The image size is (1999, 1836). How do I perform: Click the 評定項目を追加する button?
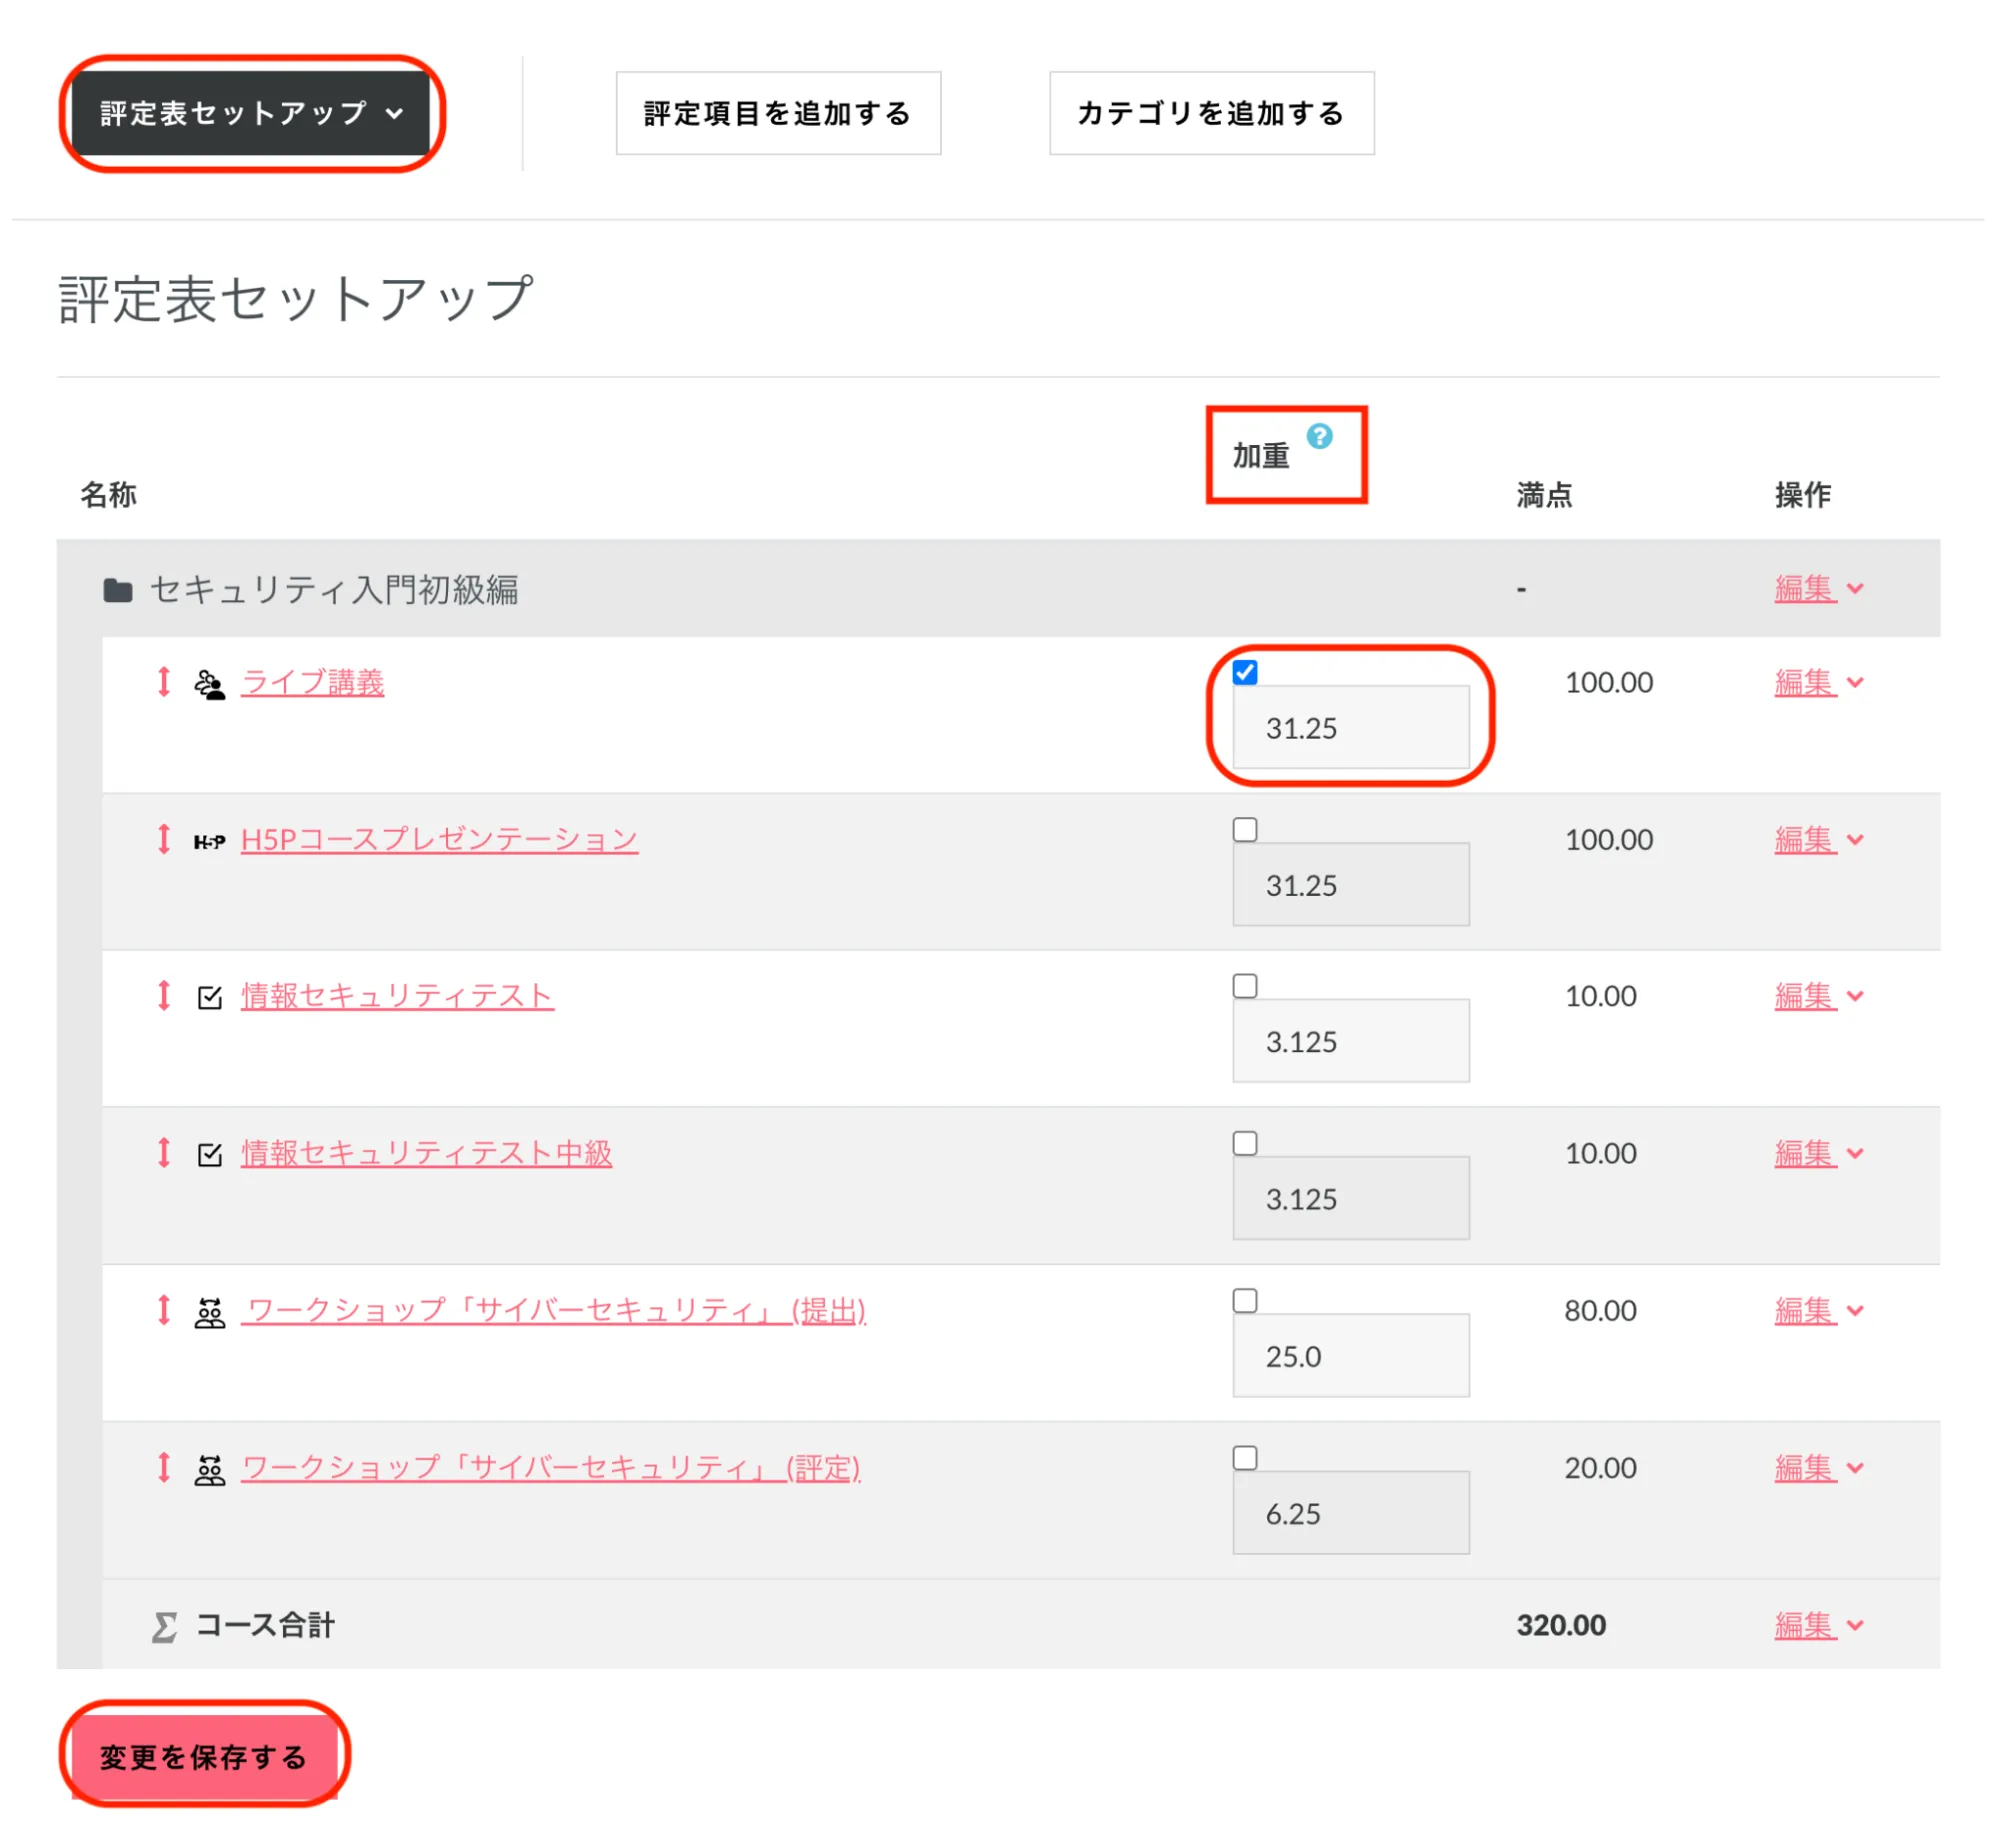(777, 113)
